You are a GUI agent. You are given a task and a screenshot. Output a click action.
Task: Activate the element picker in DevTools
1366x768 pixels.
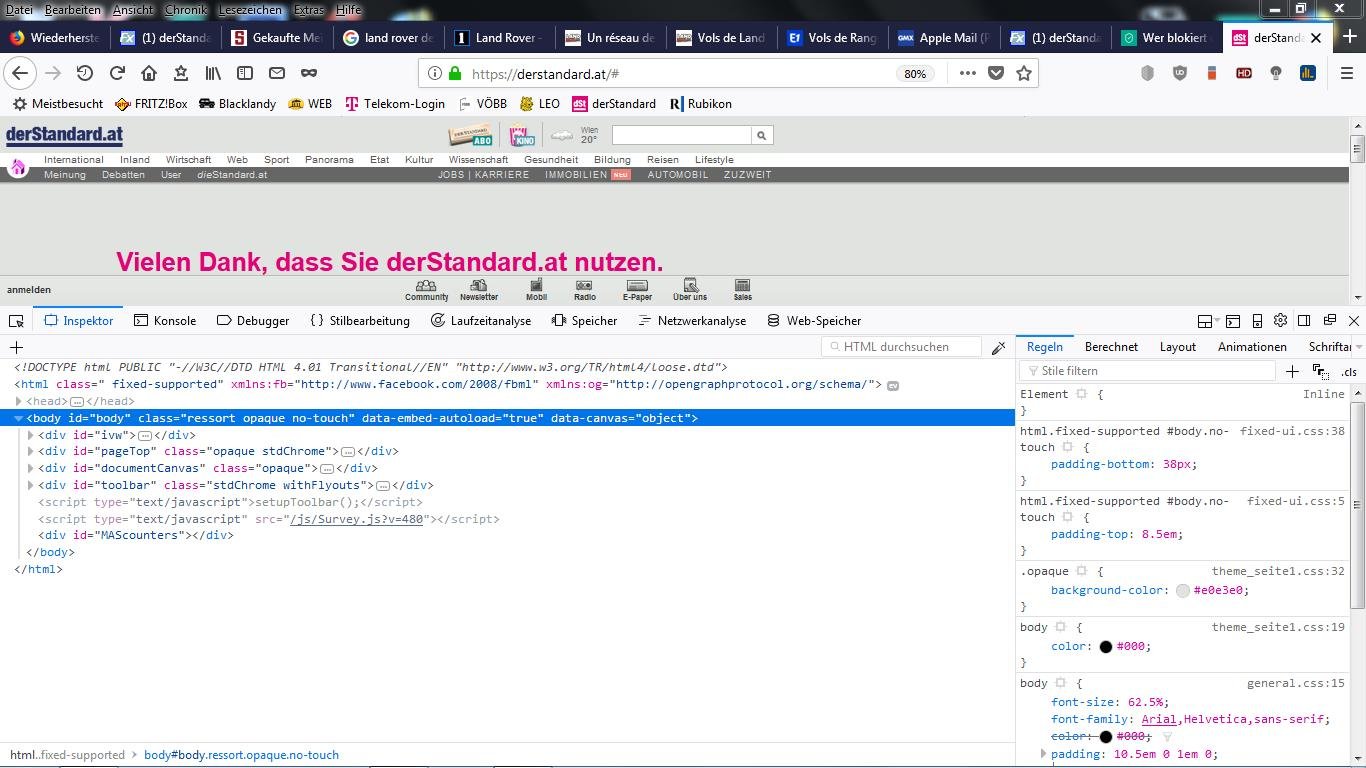(x=16, y=321)
